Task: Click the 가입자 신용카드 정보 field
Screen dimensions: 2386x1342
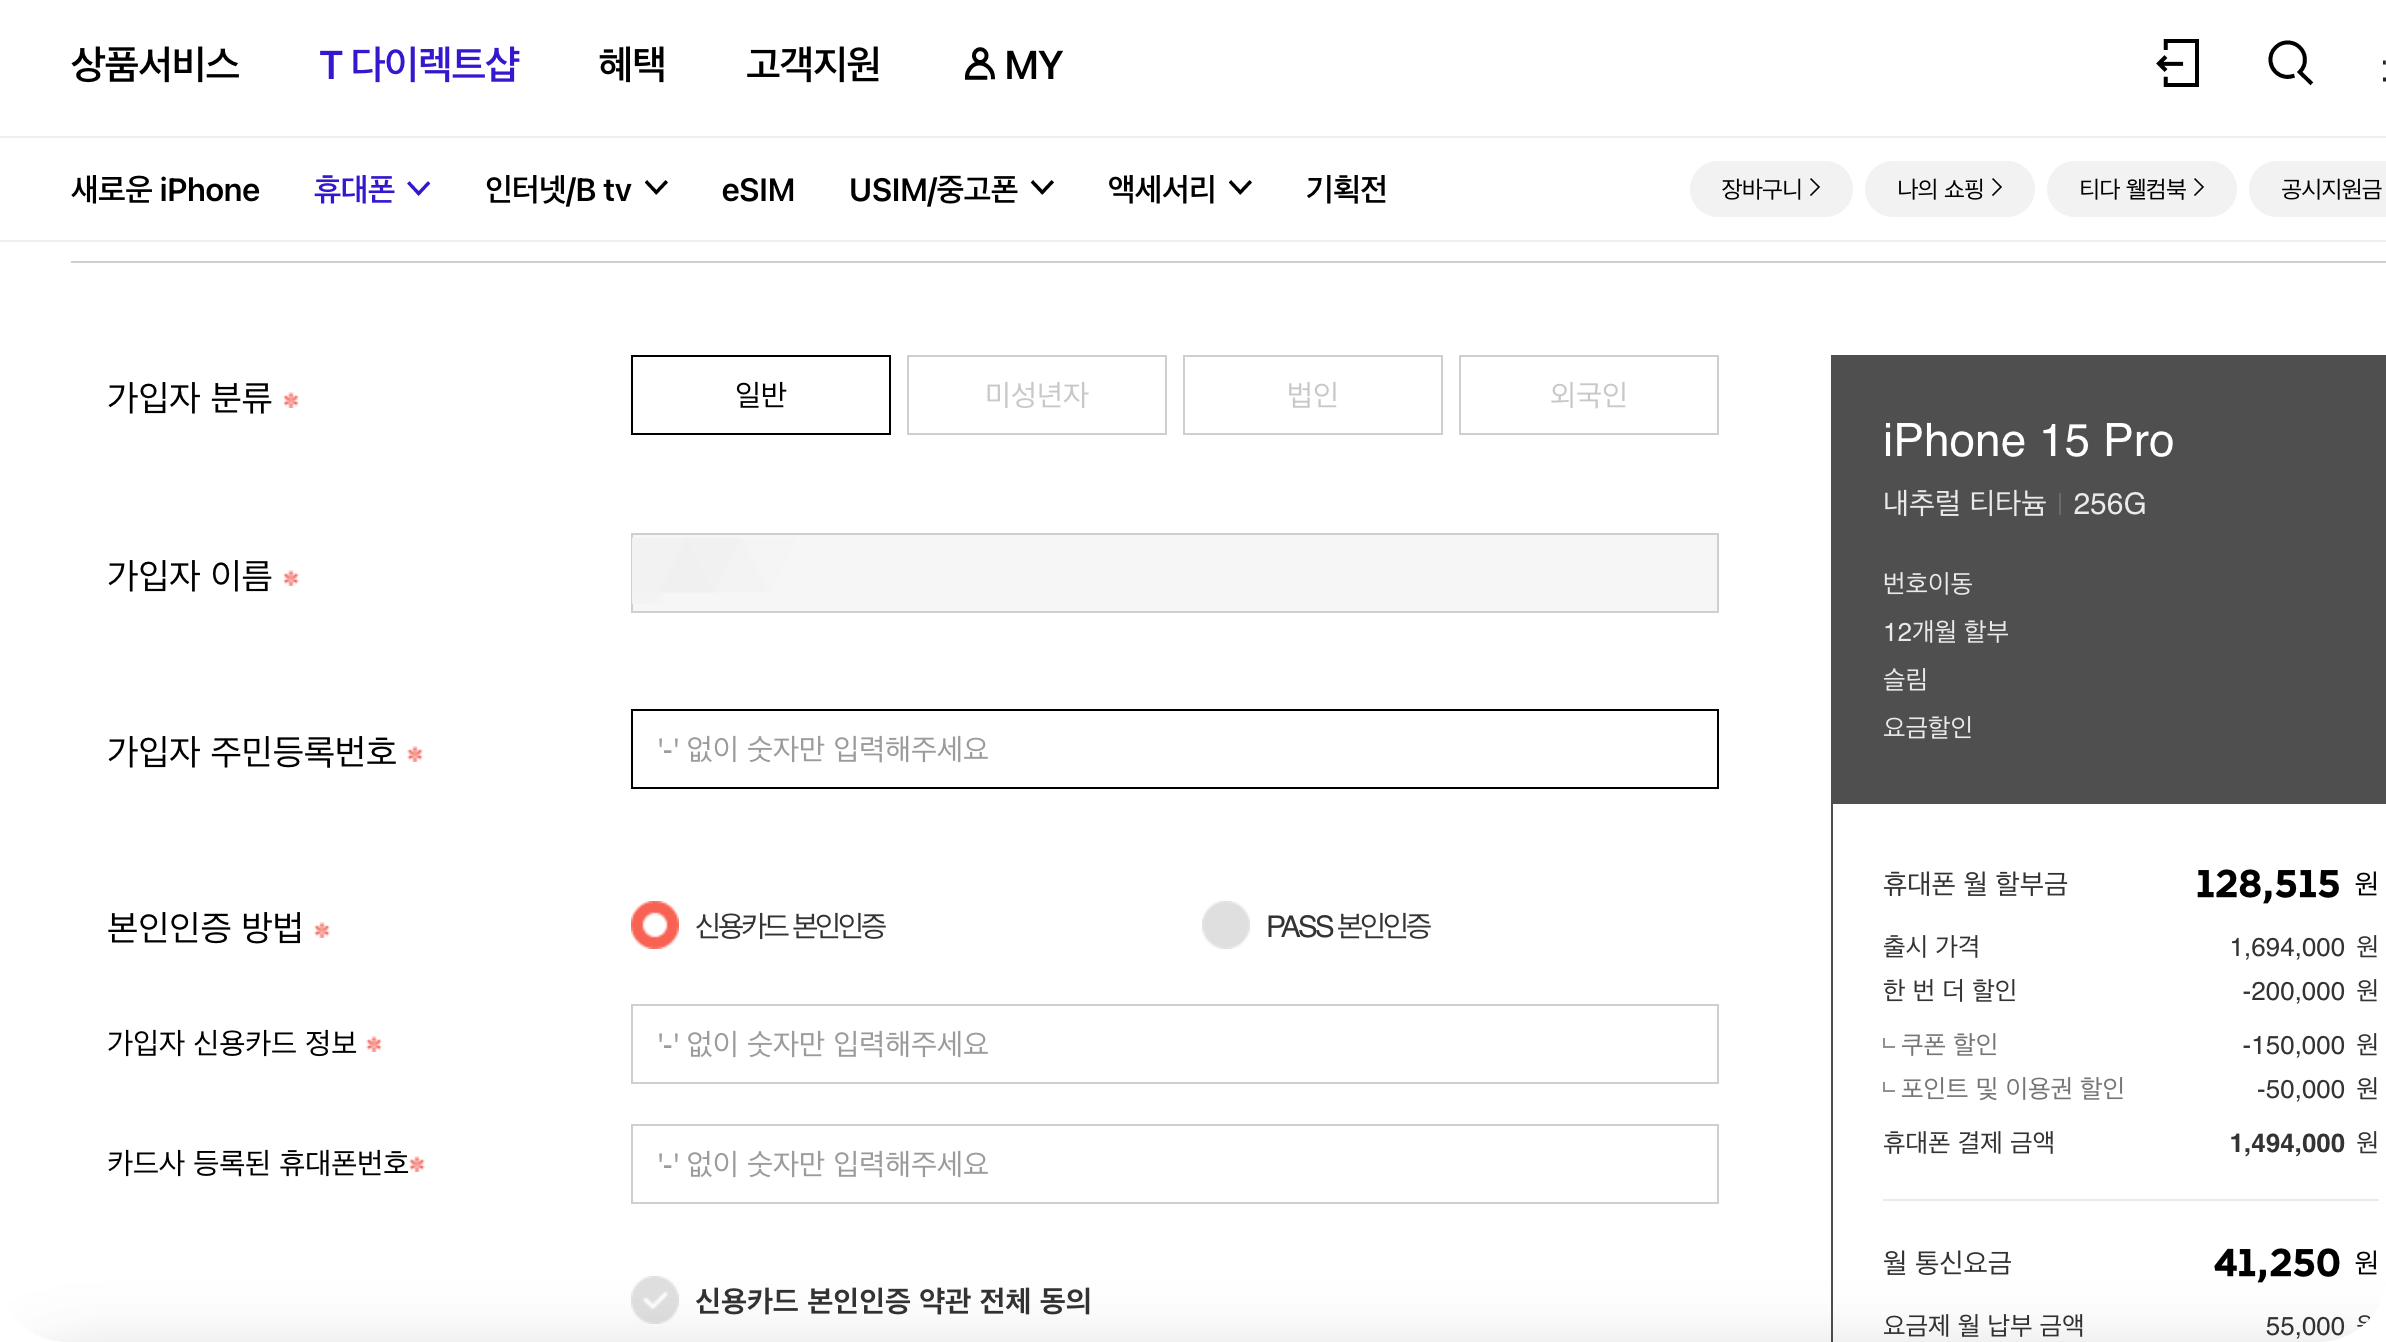Action: (1175, 1044)
